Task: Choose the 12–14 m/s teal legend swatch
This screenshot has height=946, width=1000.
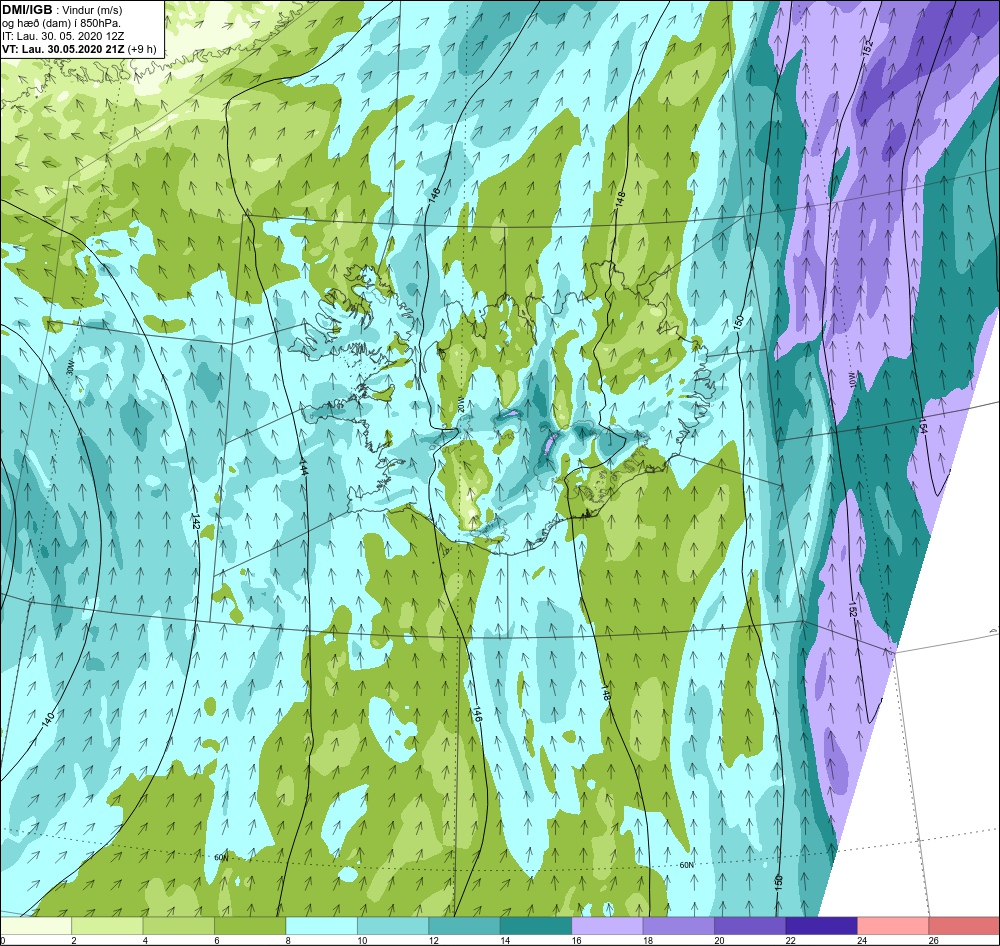Action: click(x=464, y=925)
